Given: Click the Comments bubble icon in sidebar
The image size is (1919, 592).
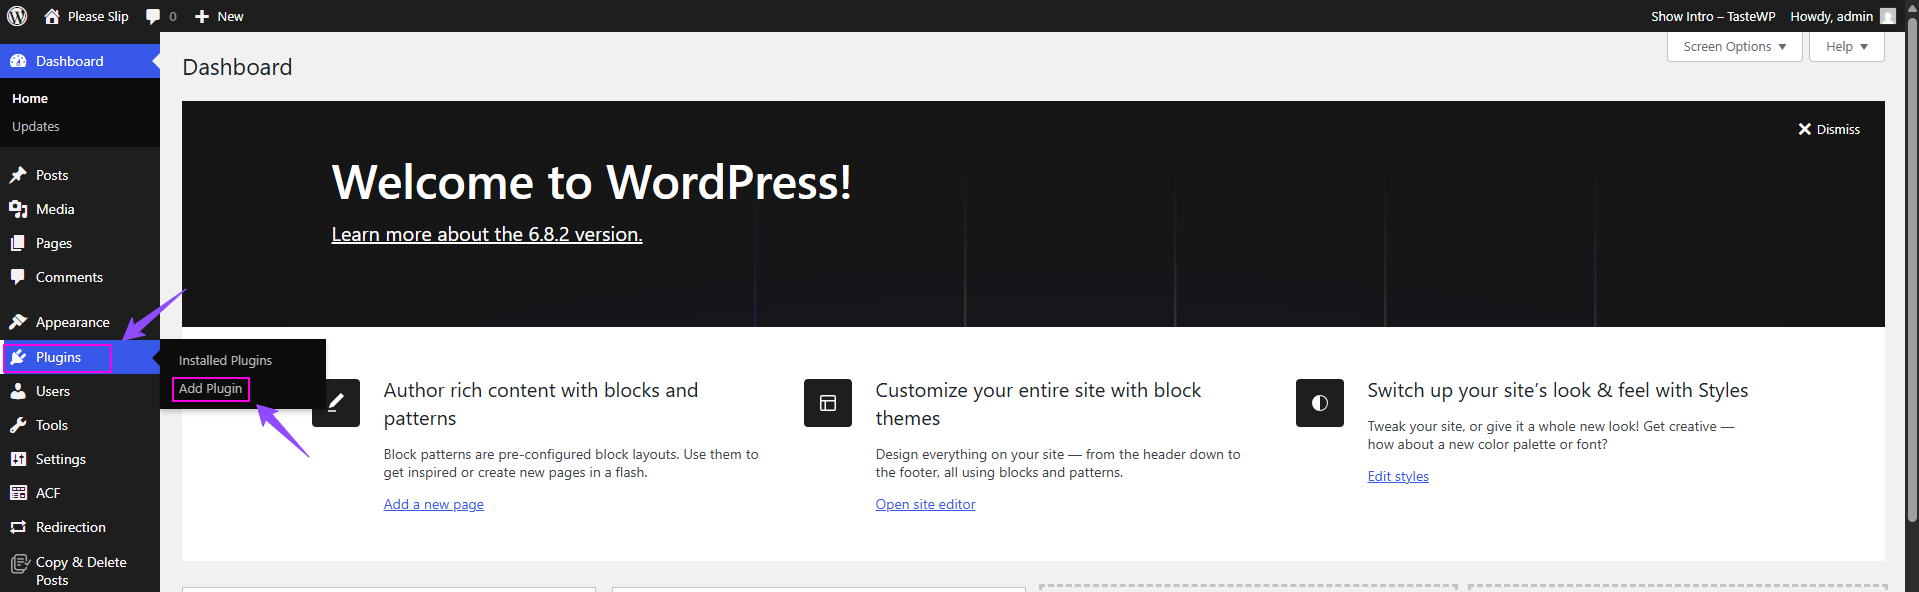Looking at the screenshot, I should pos(18,277).
